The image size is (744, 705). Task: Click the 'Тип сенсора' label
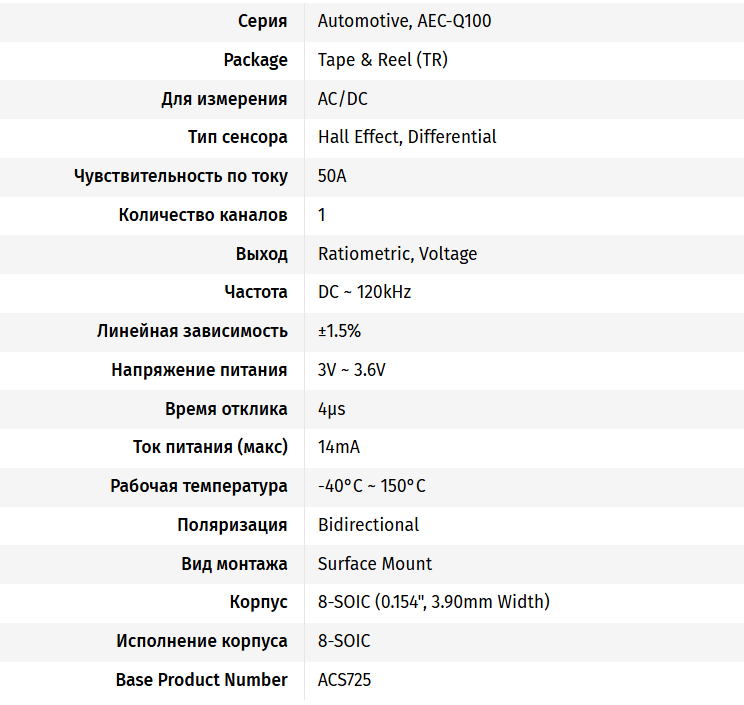pos(238,137)
